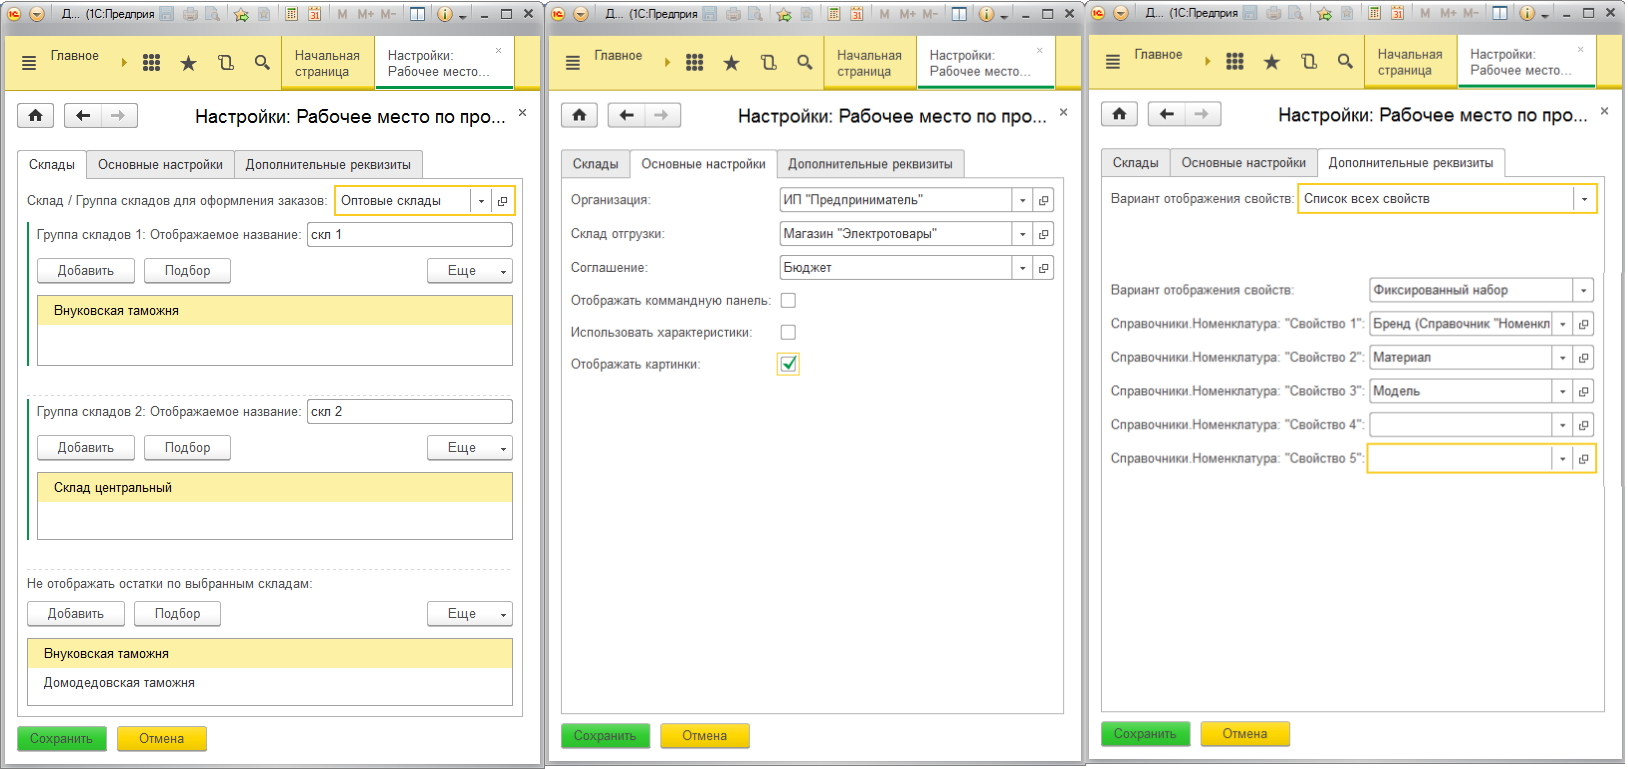The image size is (1628, 769).
Task: Click Добавить for Группа складов 1
Action: pos(85,271)
